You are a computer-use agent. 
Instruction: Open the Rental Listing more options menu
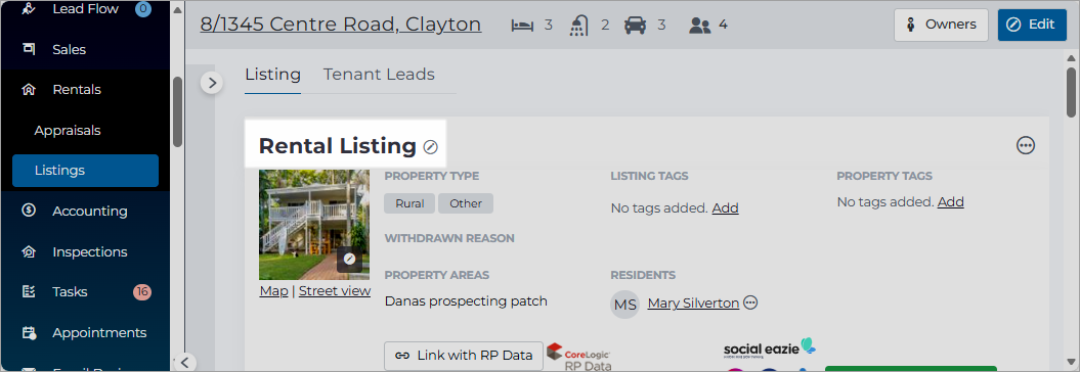coord(1026,145)
